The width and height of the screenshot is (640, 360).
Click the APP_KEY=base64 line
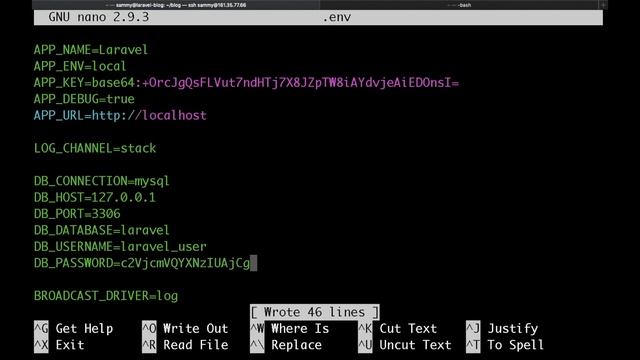(x=246, y=83)
